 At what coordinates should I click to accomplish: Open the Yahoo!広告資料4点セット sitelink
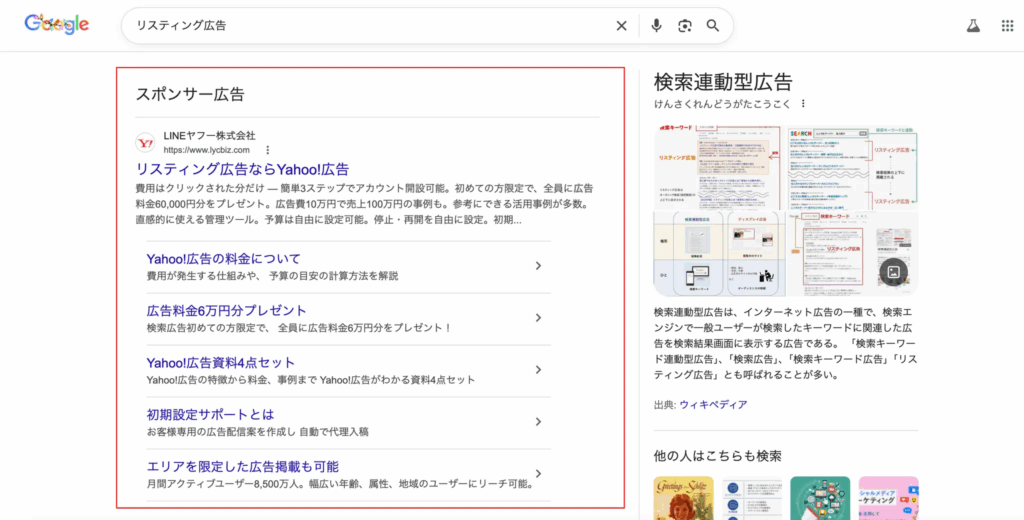point(220,362)
